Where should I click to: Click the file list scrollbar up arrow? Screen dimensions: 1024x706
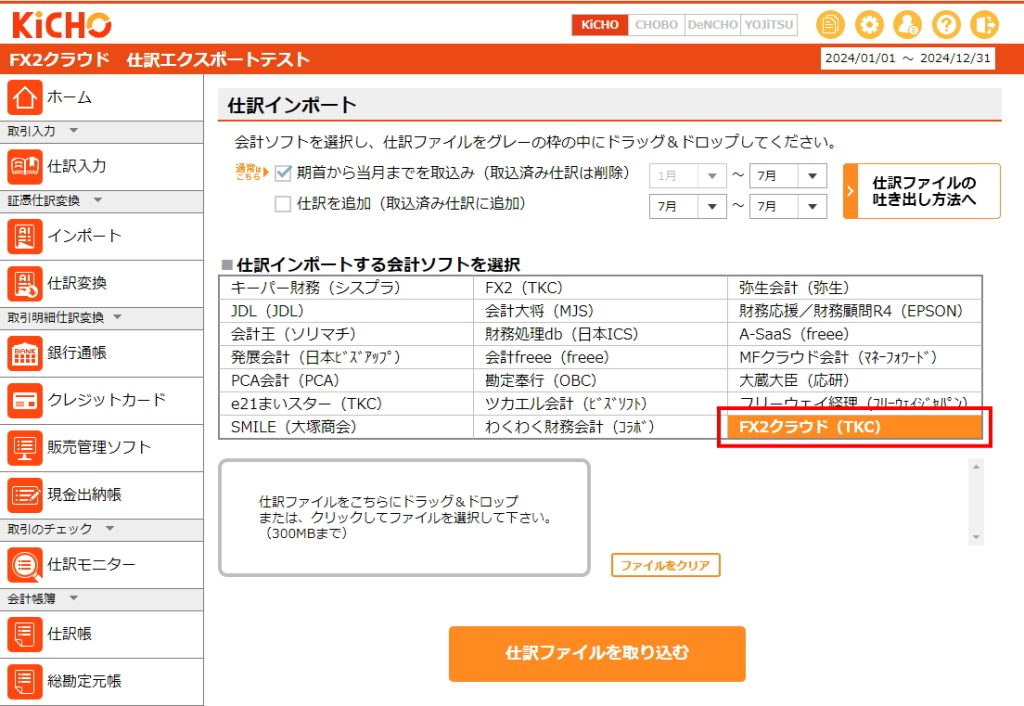(x=976, y=466)
